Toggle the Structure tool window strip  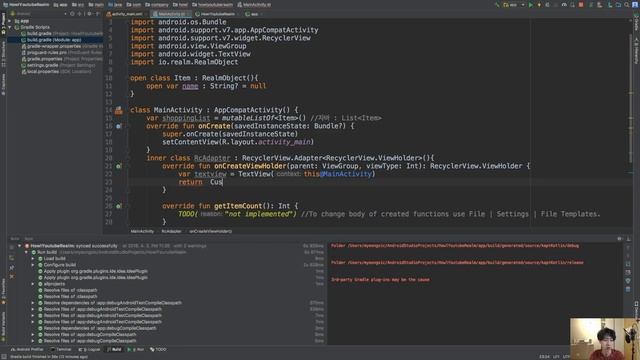point(3,55)
